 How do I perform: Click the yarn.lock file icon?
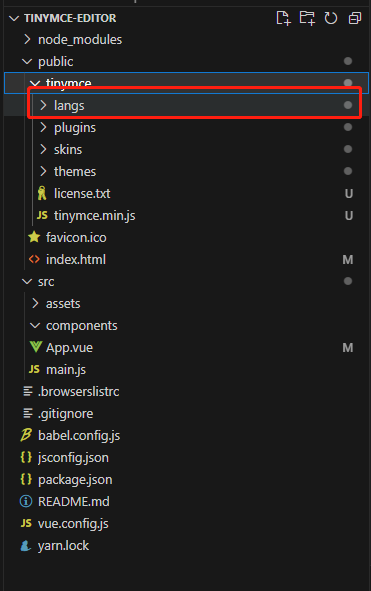(x=26, y=545)
